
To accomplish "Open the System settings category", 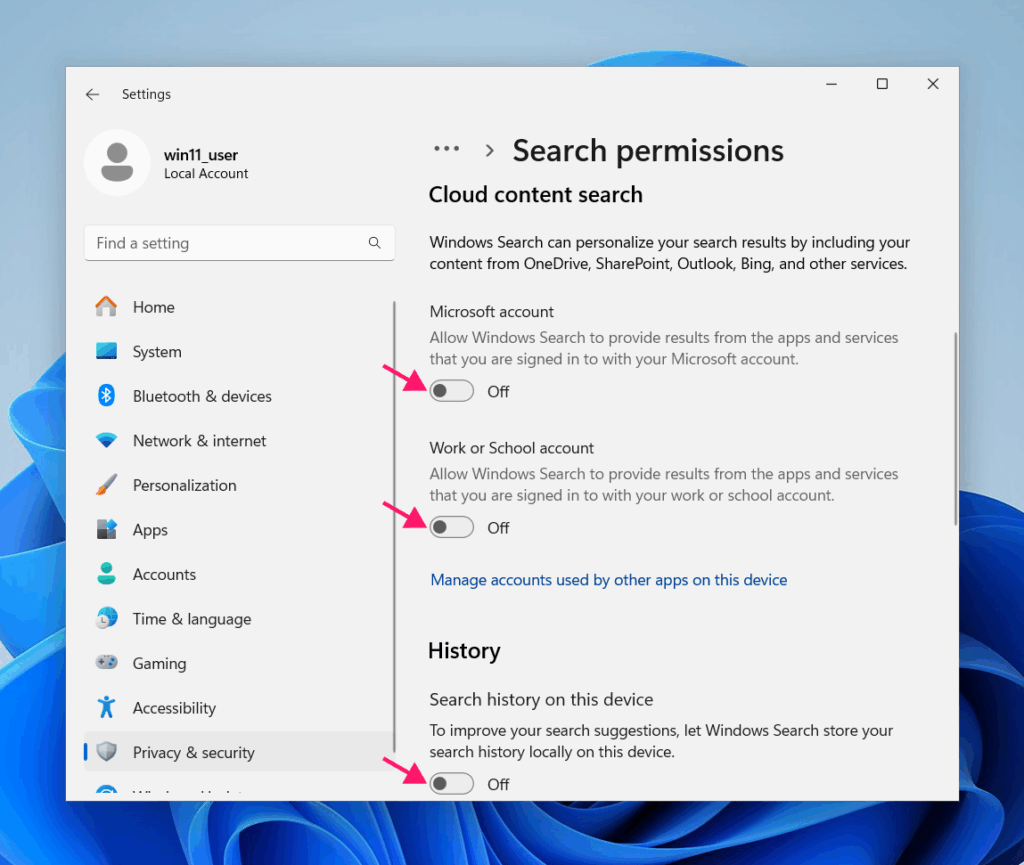I will coord(239,351).
